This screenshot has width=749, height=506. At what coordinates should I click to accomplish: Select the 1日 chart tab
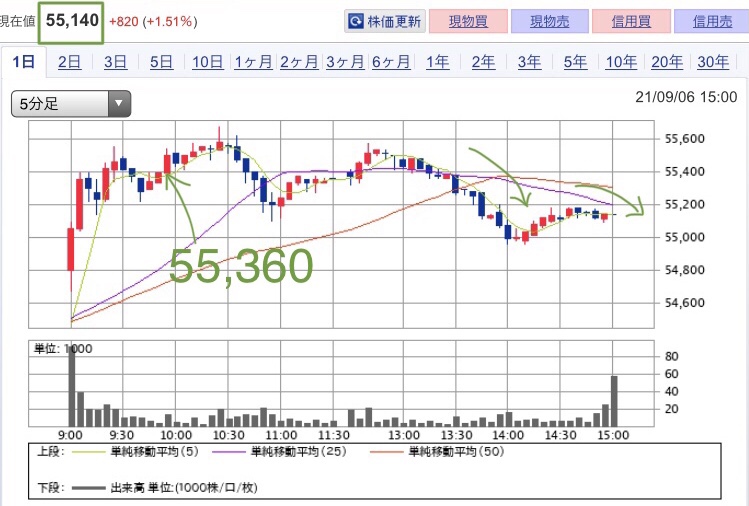click(23, 62)
